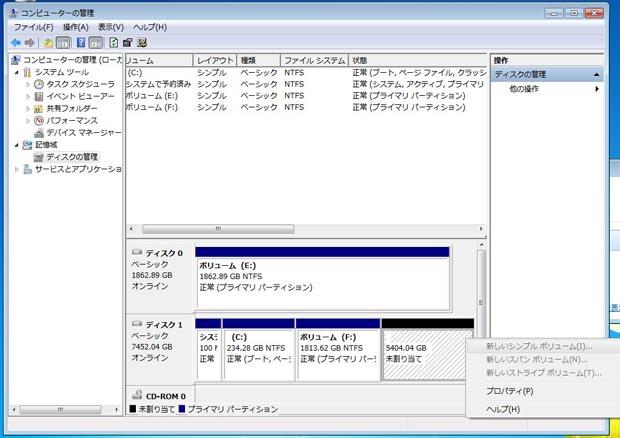Open the 操作(A) menu

click(x=76, y=27)
